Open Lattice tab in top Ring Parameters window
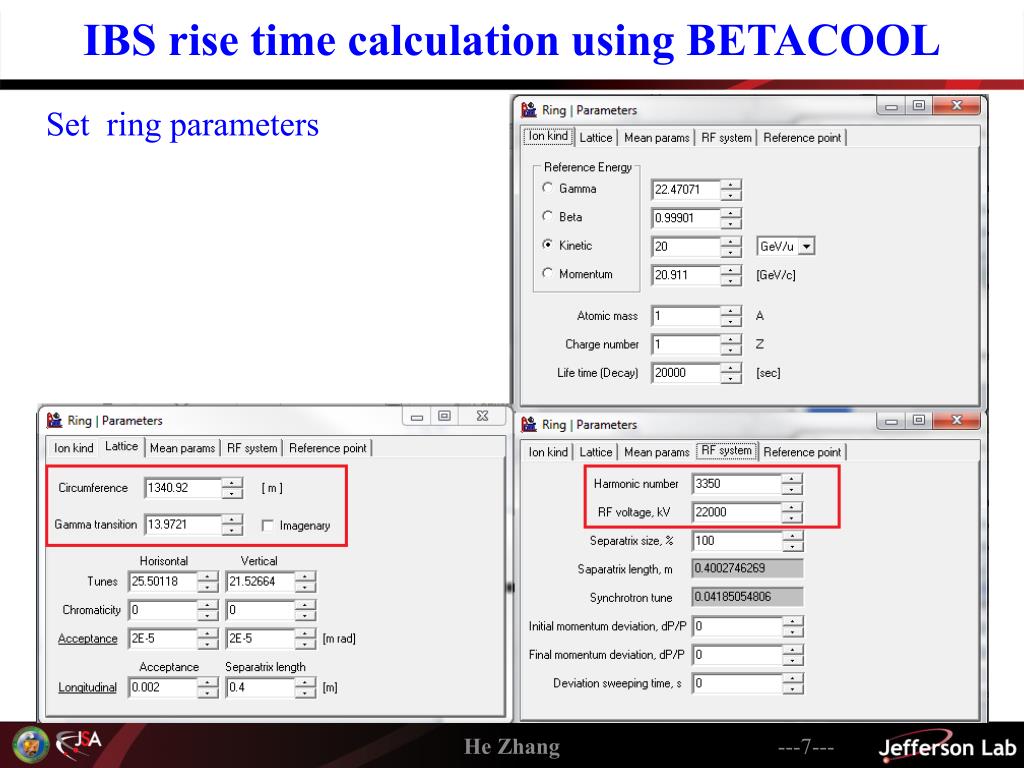 coord(596,138)
